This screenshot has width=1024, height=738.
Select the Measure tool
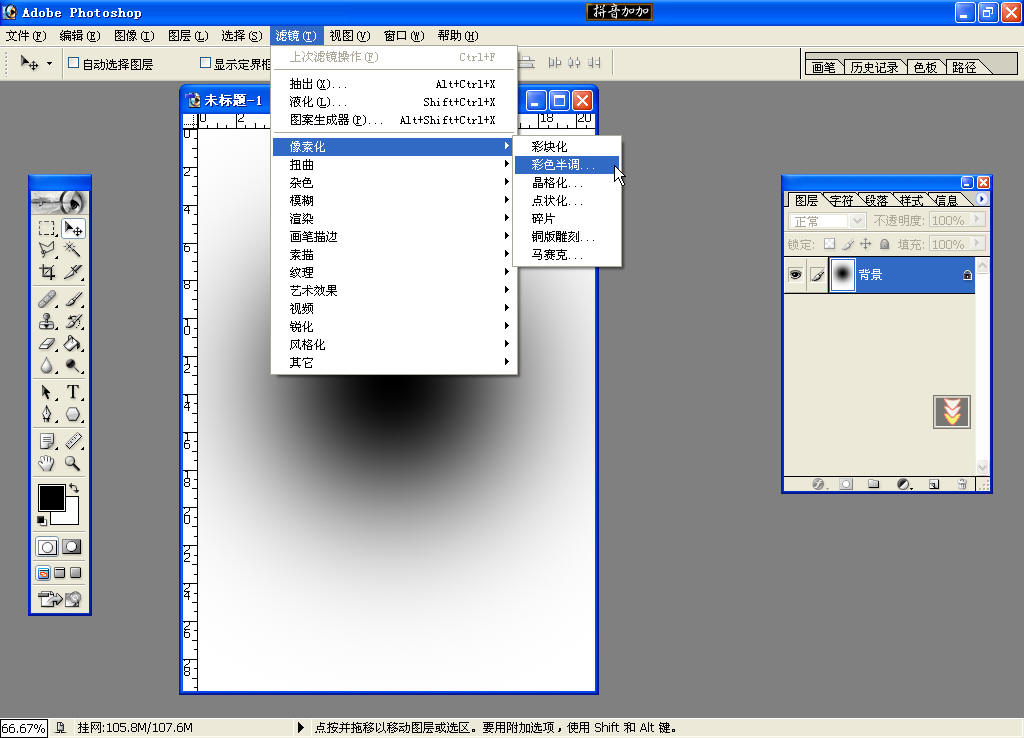pyautogui.click(x=73, y=441)
